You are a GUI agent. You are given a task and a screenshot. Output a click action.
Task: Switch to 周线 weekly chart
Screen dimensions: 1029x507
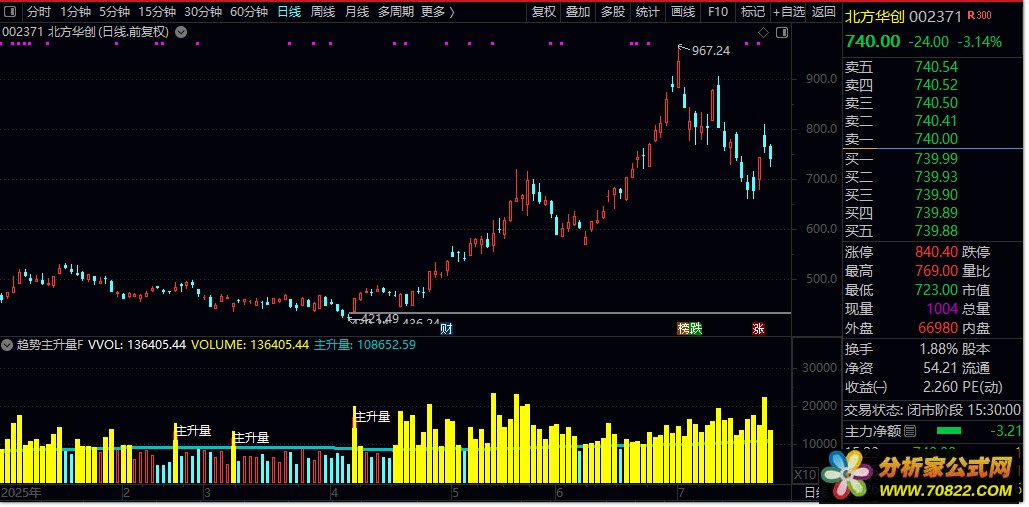point(323,12)
